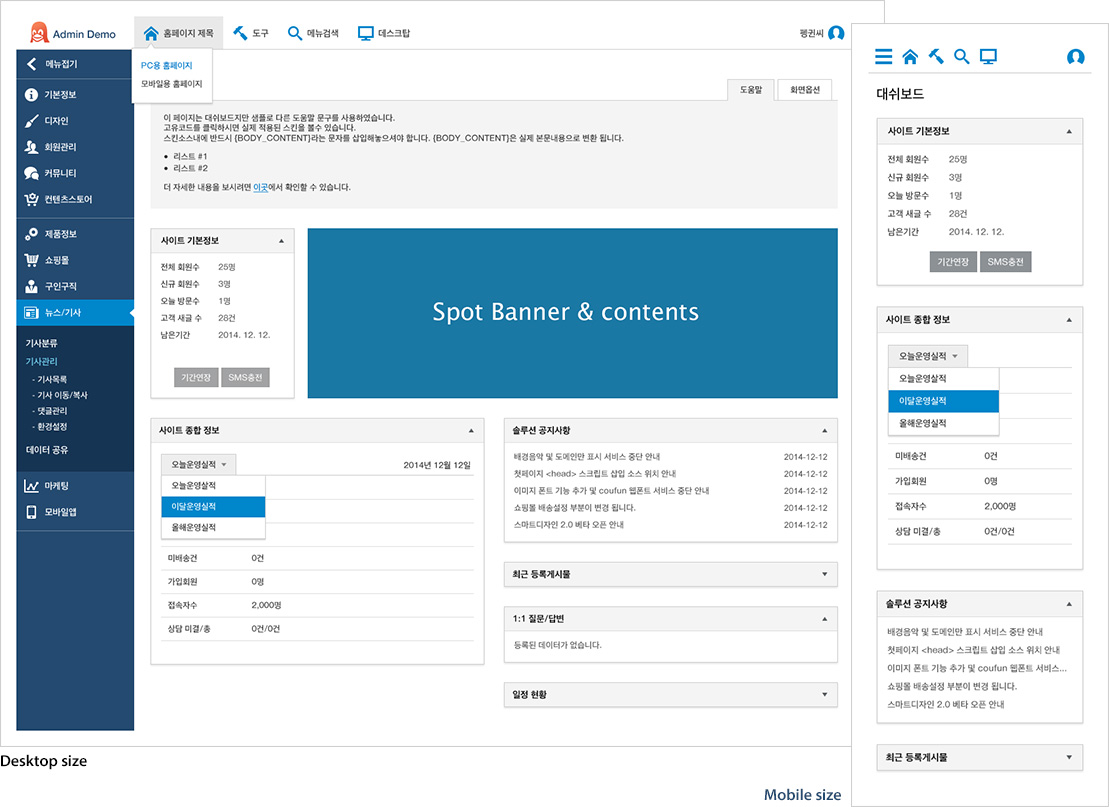Select the search icon in the mobile header

point(961,57)
